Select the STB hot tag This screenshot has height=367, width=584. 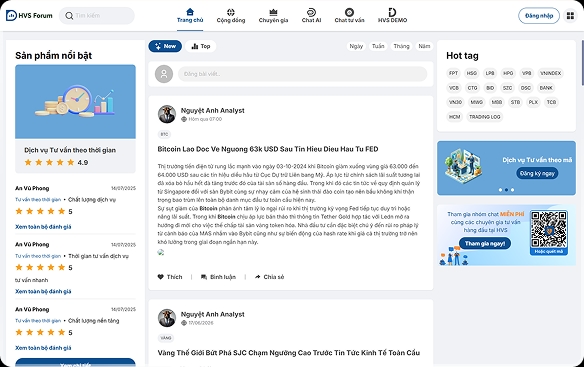(x=515, y=102)
